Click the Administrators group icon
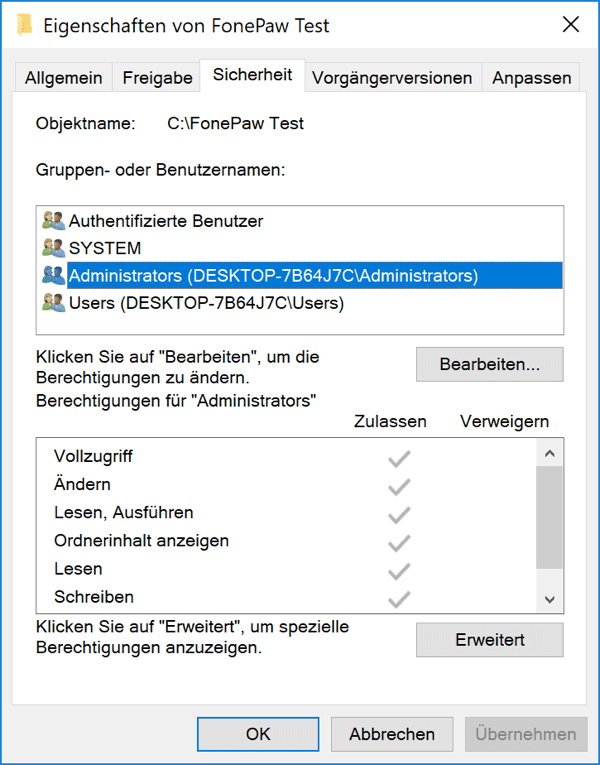This screenshot has width=600, height=765. coord(54,276)
